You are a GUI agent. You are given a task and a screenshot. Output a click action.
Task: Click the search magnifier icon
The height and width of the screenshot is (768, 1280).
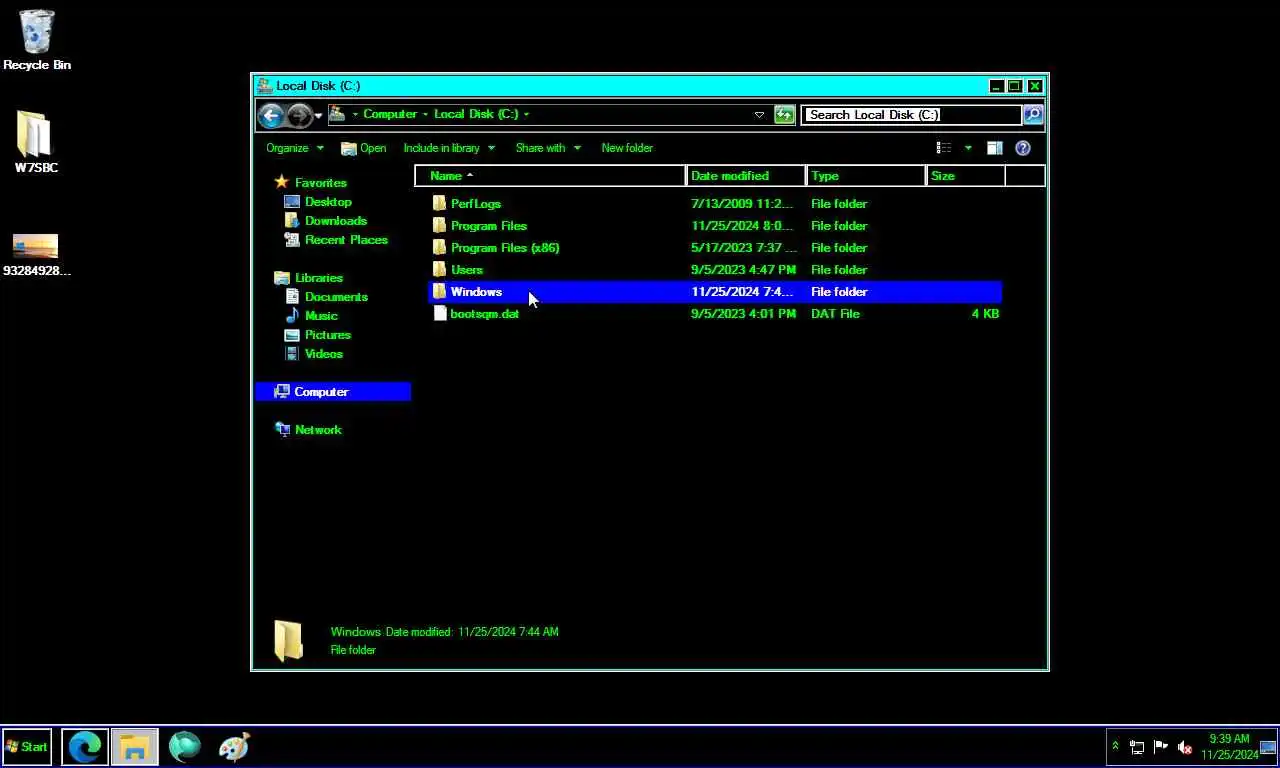1033,115
